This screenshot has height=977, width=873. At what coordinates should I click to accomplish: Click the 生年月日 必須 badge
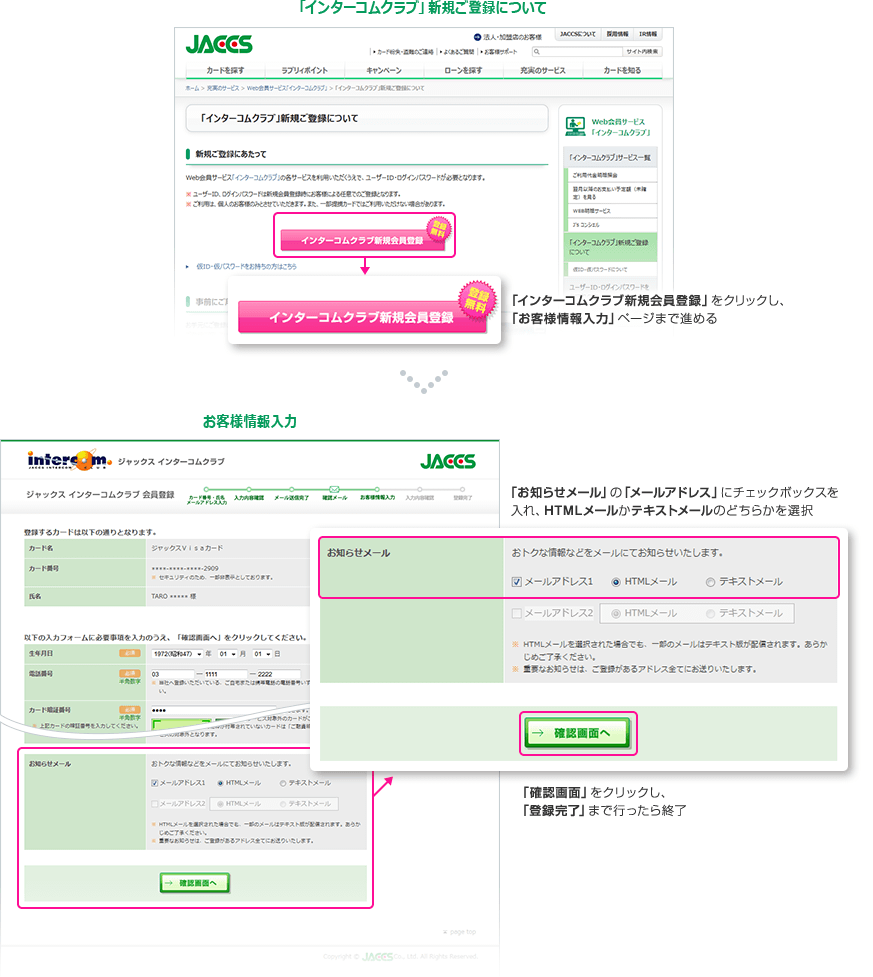[130, 653]
